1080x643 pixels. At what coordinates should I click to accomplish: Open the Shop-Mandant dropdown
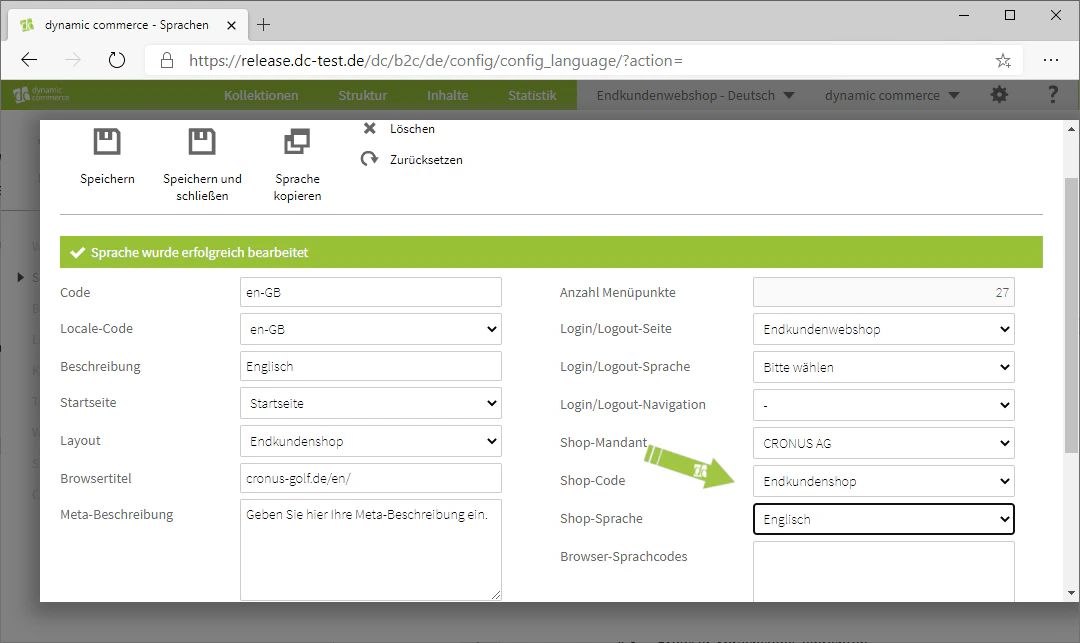tap(884, 443)
